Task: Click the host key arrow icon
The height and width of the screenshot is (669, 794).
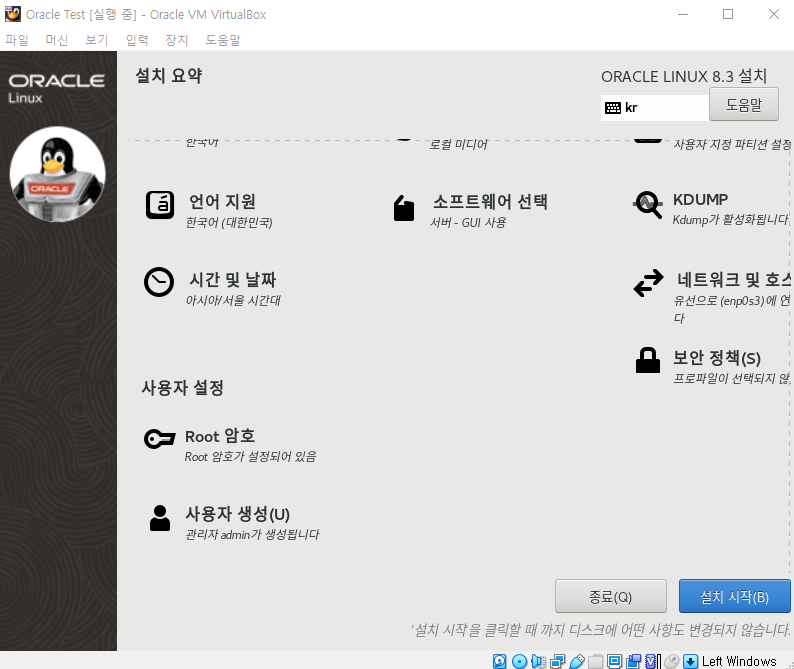Action: (x=690, y=661)
